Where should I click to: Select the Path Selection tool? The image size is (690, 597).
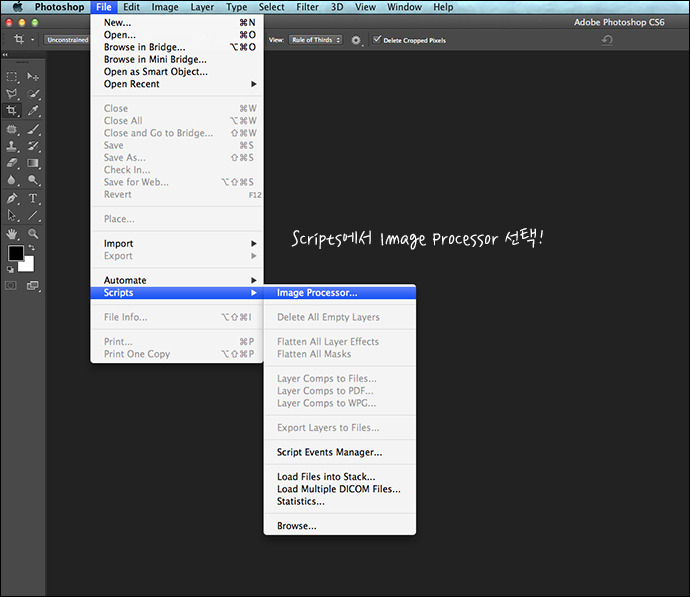tap(12, 216)
